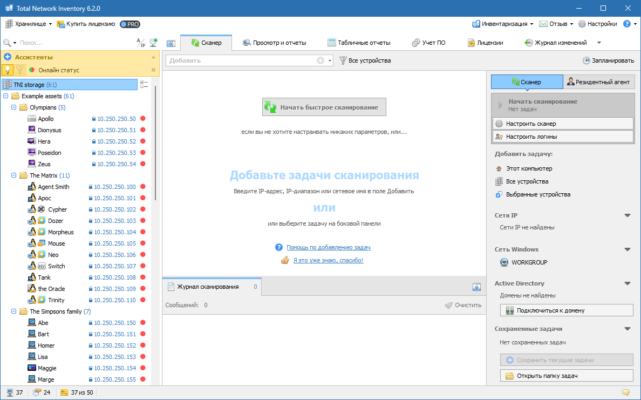Click the blue help question icon
This screenshot has height=400, width=641.
627,24
